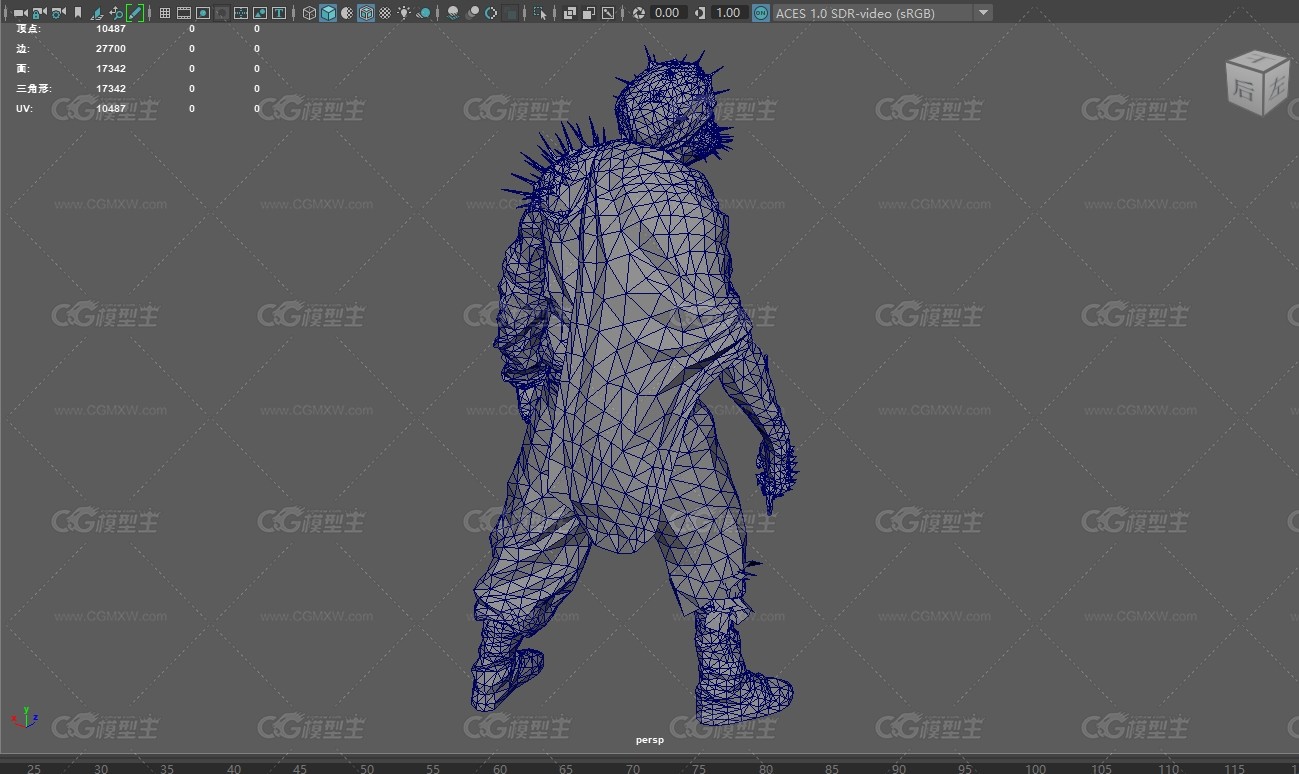Viewport: 1299px width, 774px height.
Task: Click the persp camera label
Action: (649, 740)
